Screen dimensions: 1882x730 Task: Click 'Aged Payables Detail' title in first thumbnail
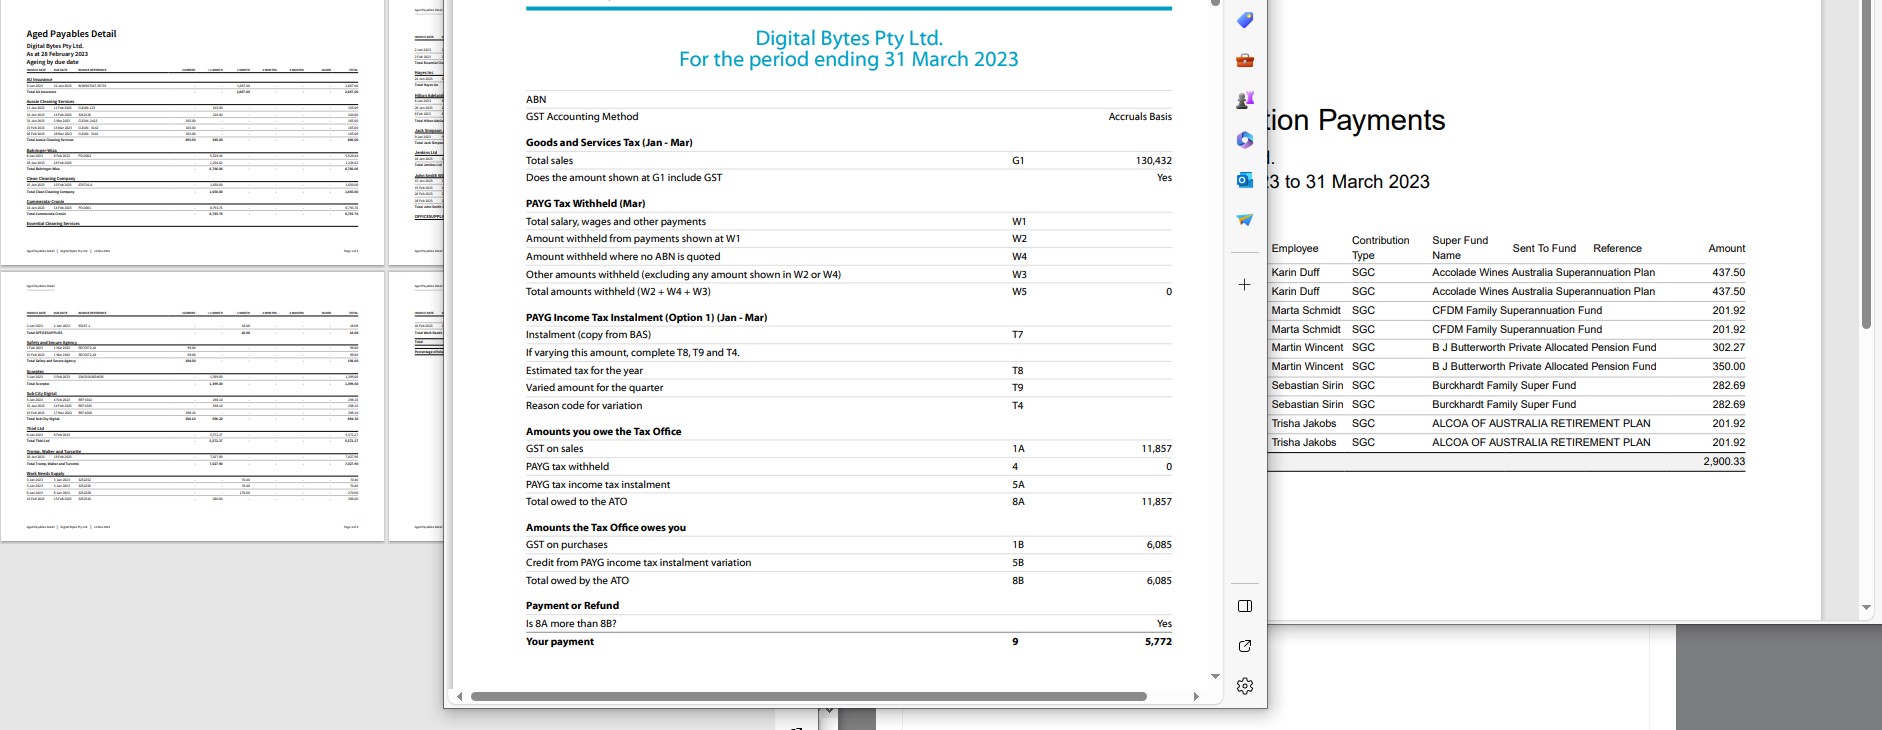click(x=71, y=34)
